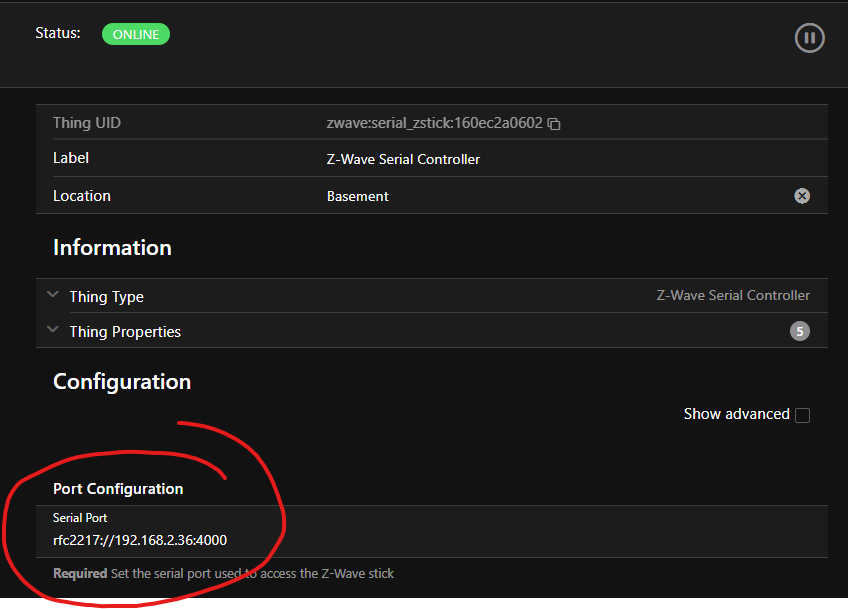The height and width of the screenshot is (609, 848).
Task: Click the Show advanced label text
Action: [736, 414]
